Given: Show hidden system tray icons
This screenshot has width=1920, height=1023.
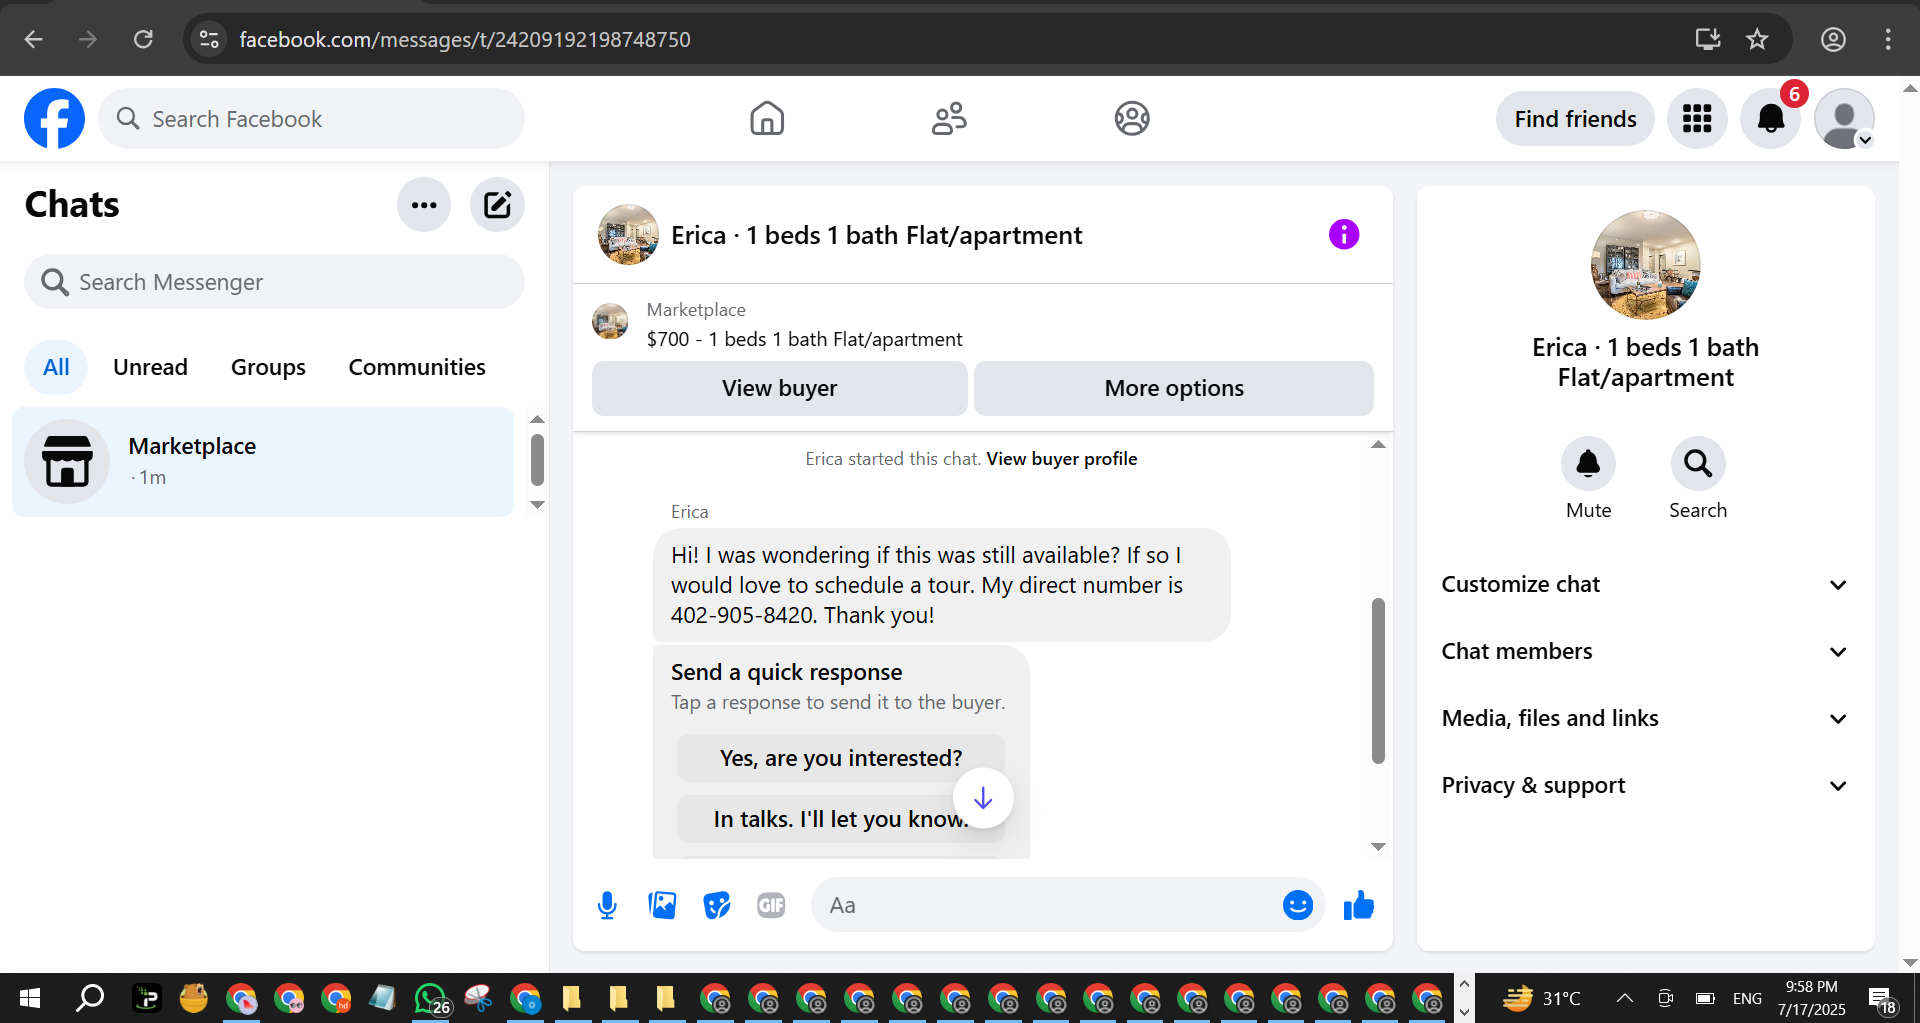Looking at the screenshot, I should coord(1625,998).
